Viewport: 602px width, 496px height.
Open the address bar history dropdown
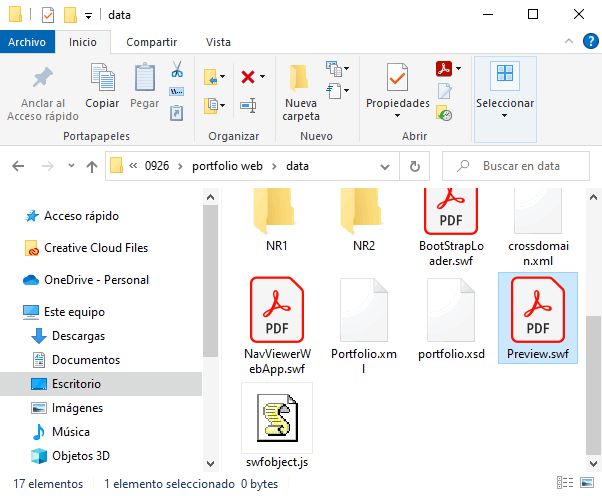click(385, 167)
